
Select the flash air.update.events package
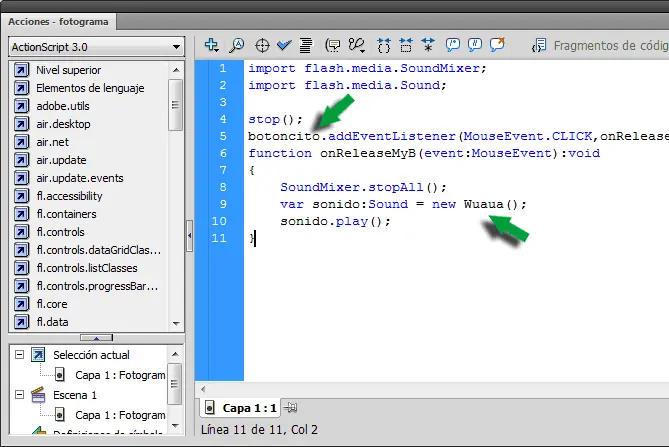[79, 178]
